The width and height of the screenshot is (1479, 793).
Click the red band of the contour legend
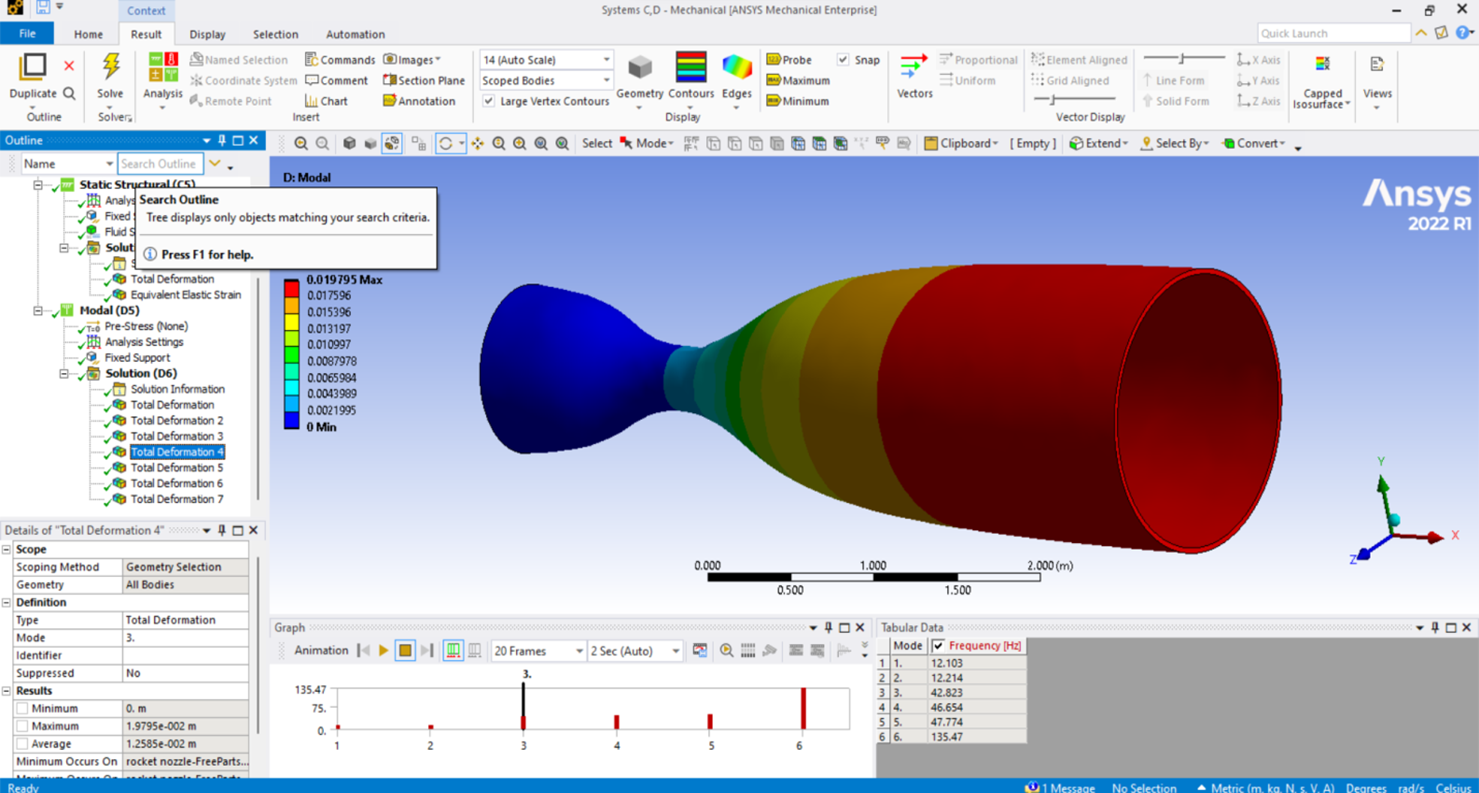point(291,288)
